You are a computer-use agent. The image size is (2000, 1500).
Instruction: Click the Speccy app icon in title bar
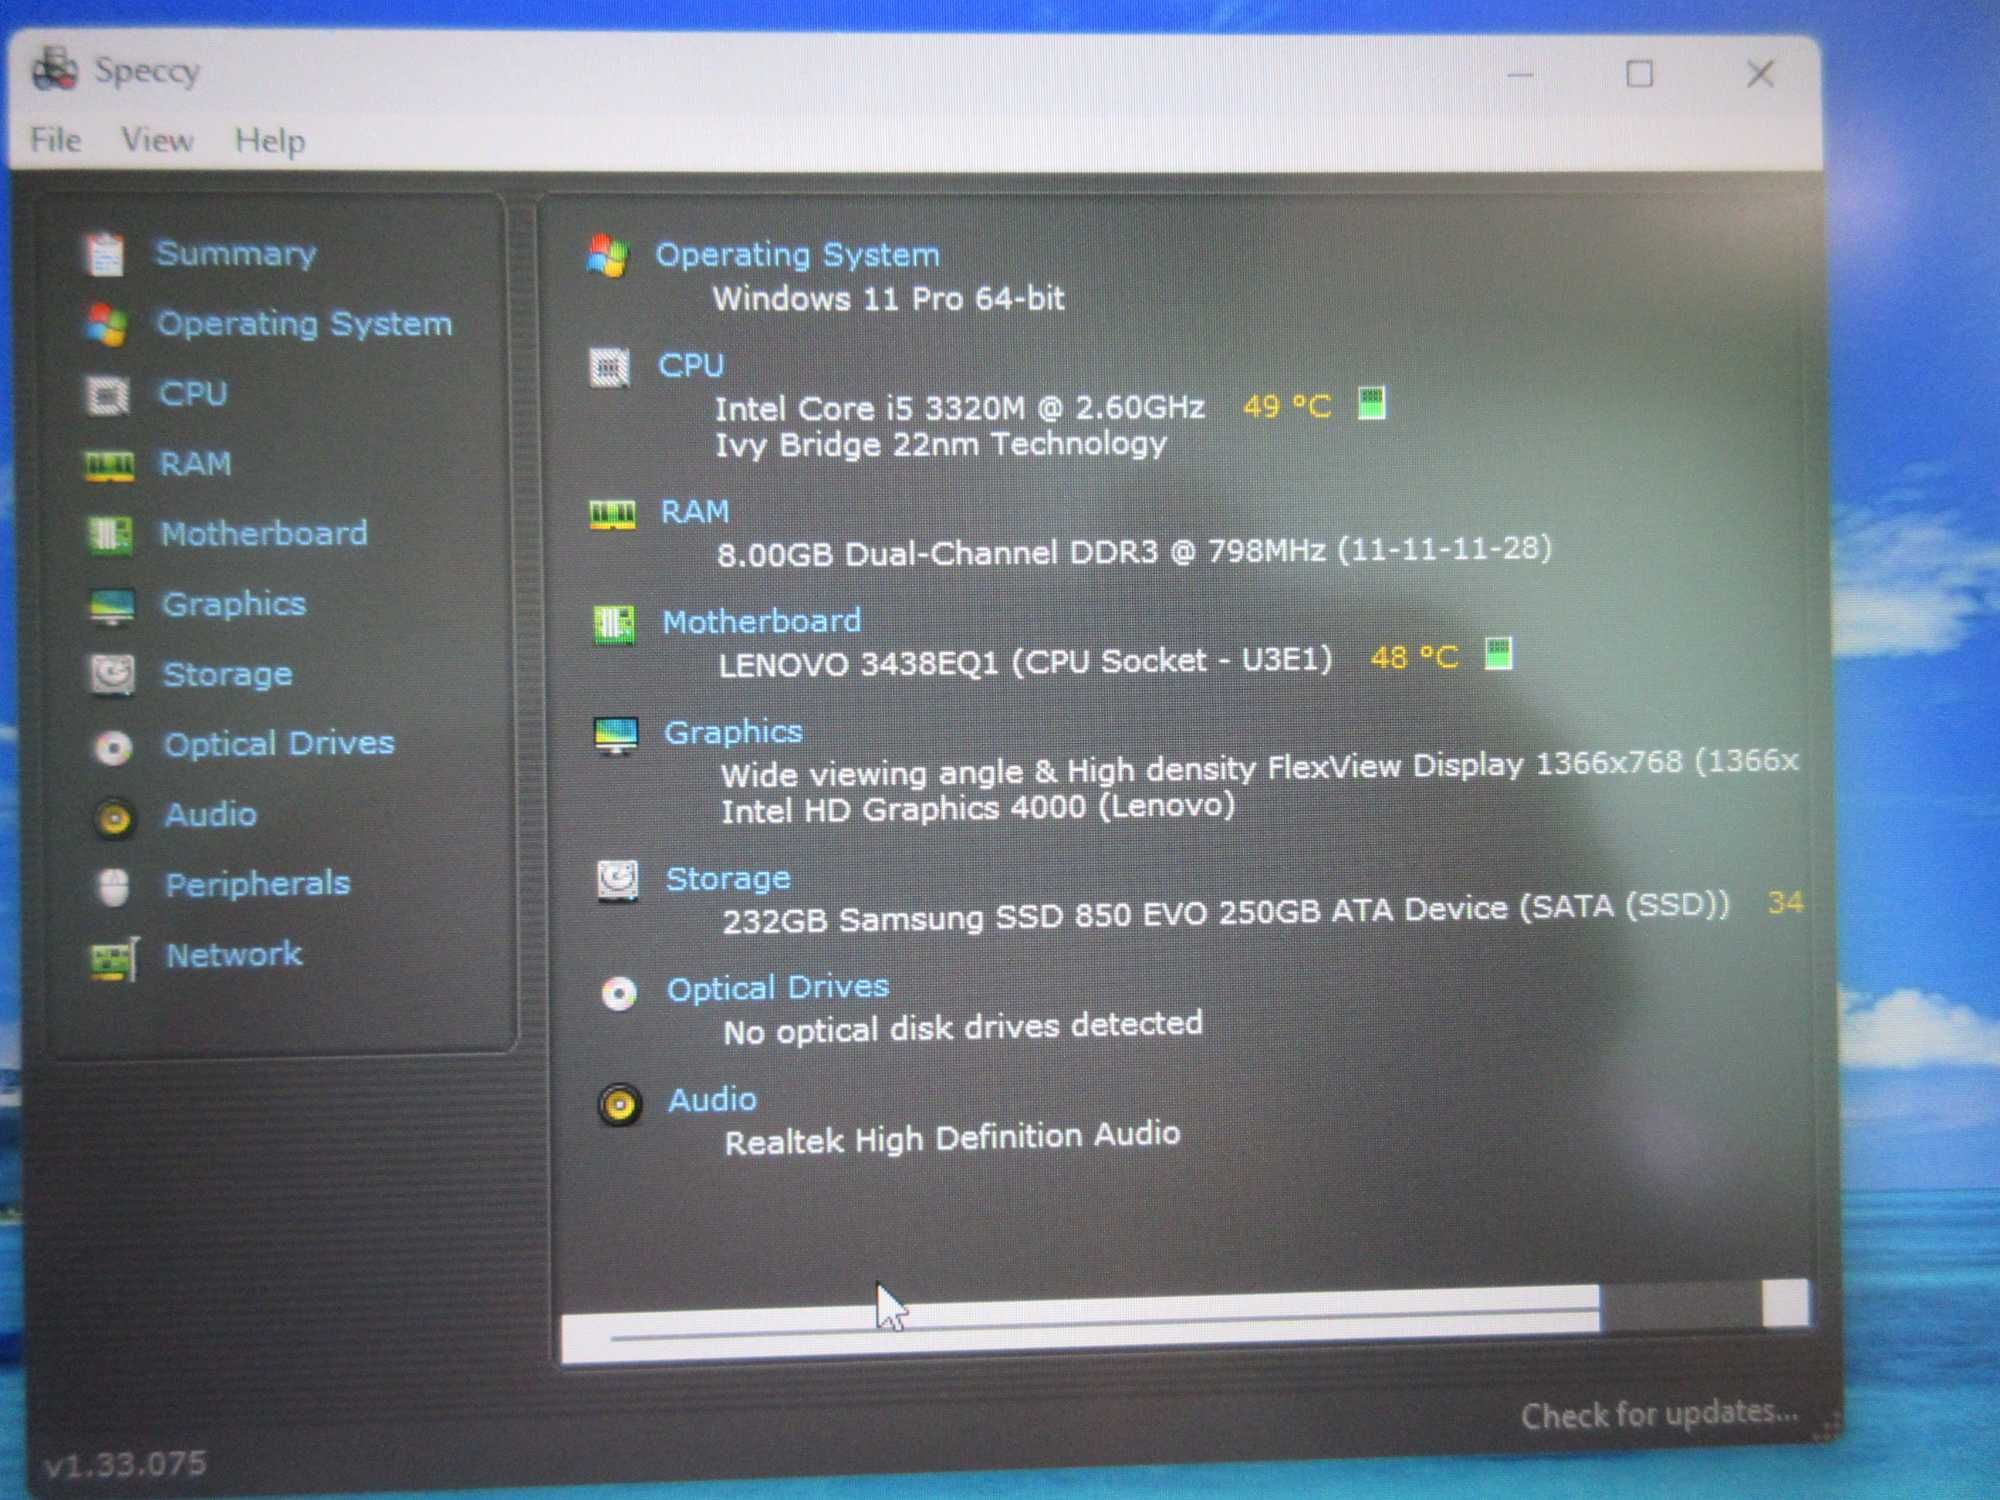click(x=55, y=70)
